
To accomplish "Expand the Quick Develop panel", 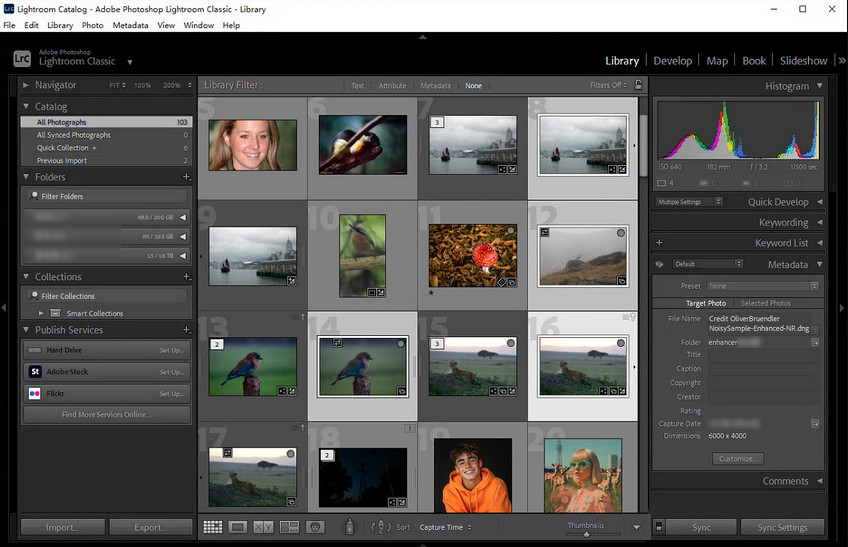I will (x=820, y=201).
